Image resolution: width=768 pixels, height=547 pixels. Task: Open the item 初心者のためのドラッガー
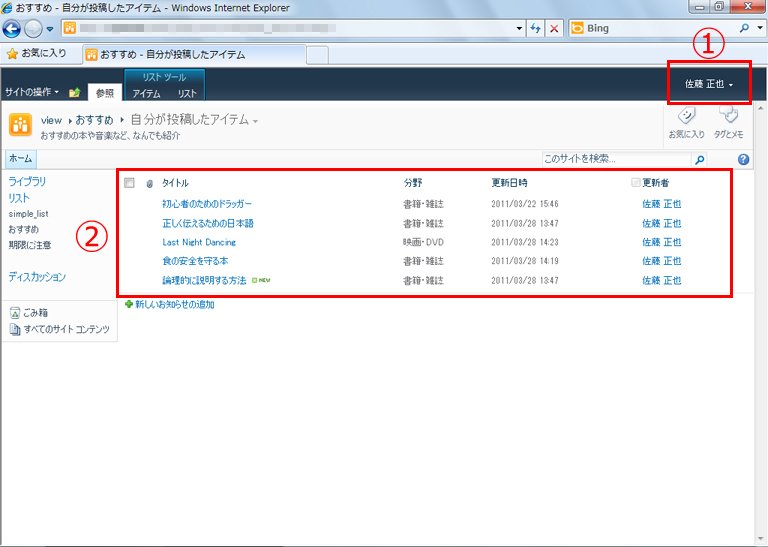coord(207,204)
